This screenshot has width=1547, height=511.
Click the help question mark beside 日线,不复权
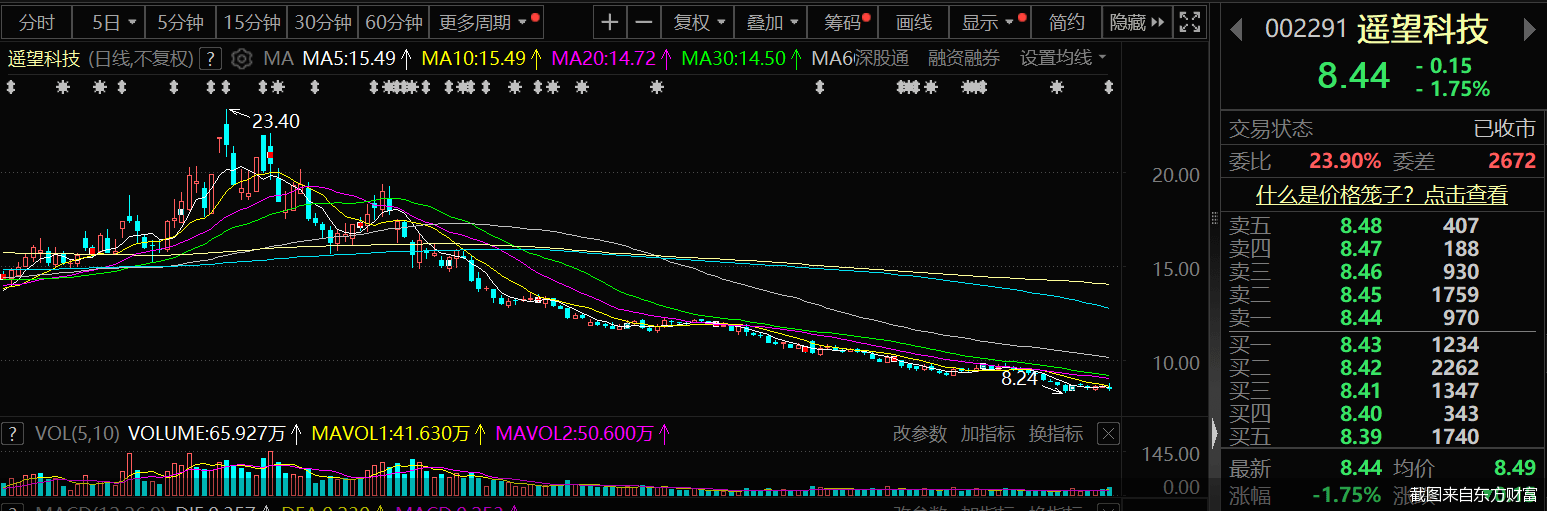click(x=210, y=59)
